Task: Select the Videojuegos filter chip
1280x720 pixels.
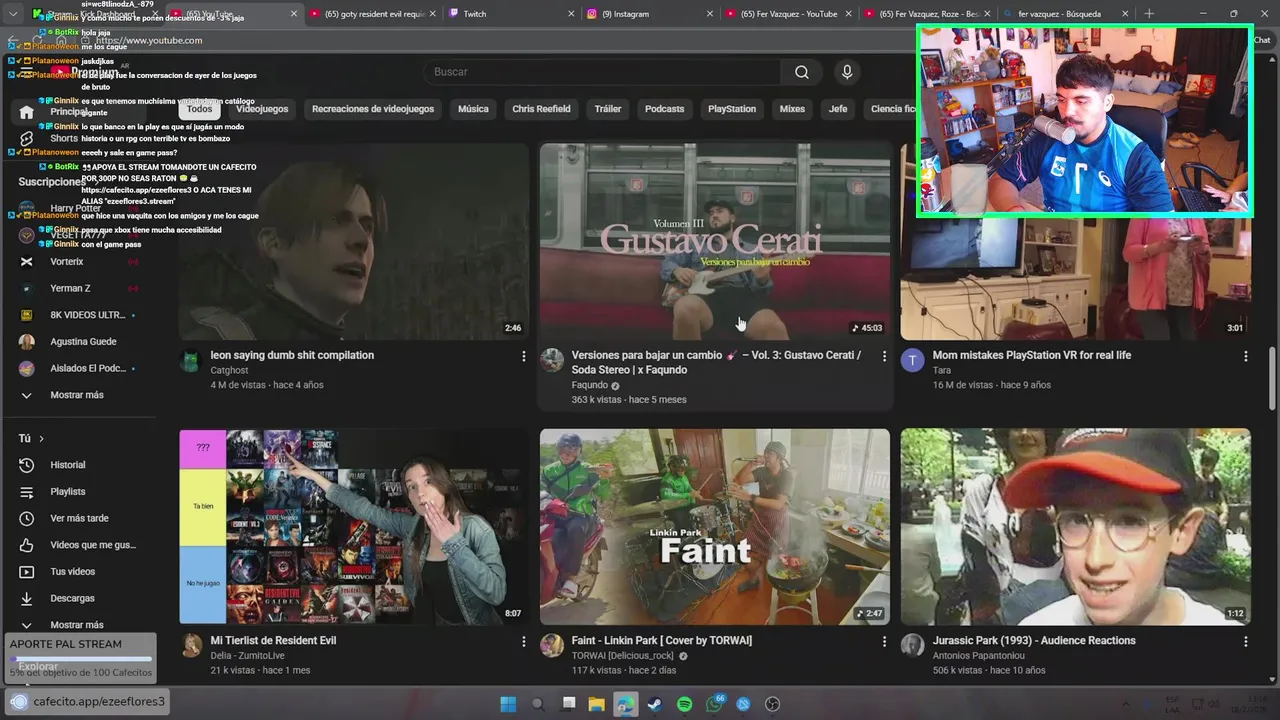Action: click(x=262, y=109)
